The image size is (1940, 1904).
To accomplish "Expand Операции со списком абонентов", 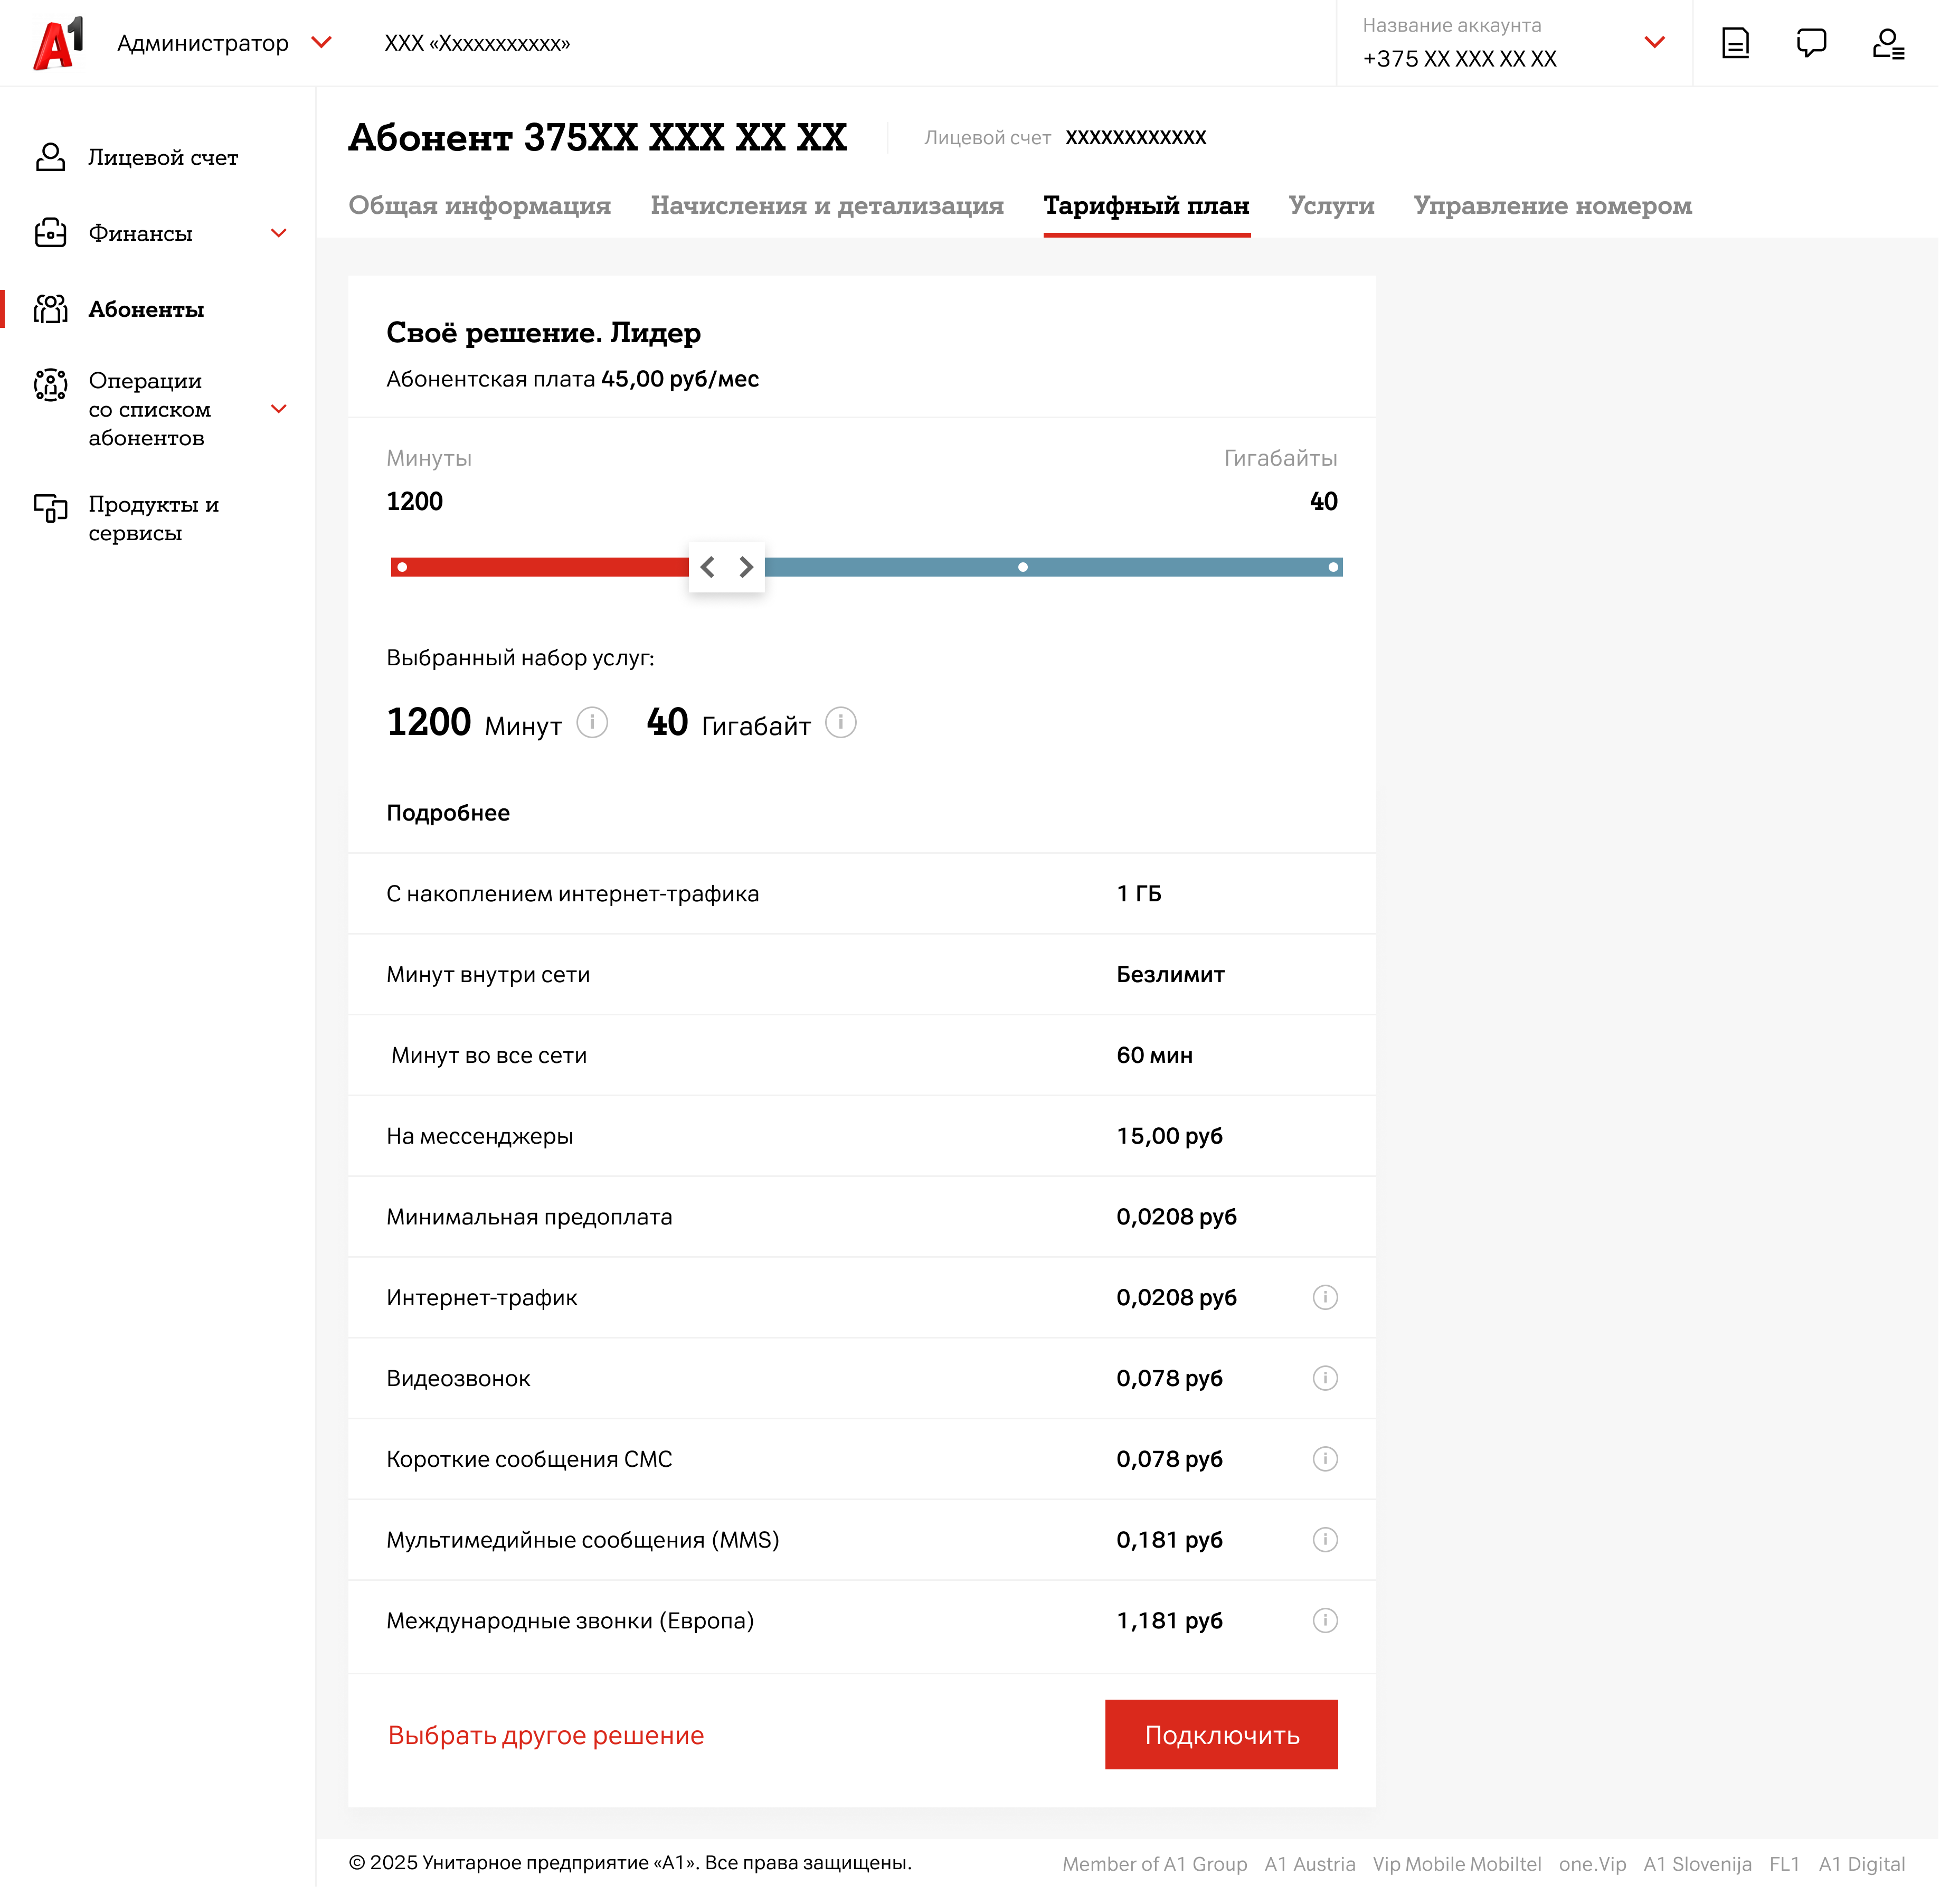I will click(279, 409).
